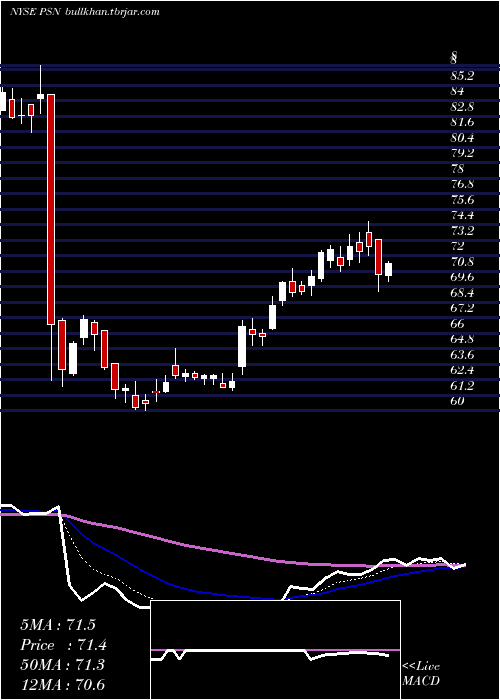This screenshot has height=700, width=500.
Task: Click the 78 price axis label
Action: pyautogui.click(x=457, y=169)
